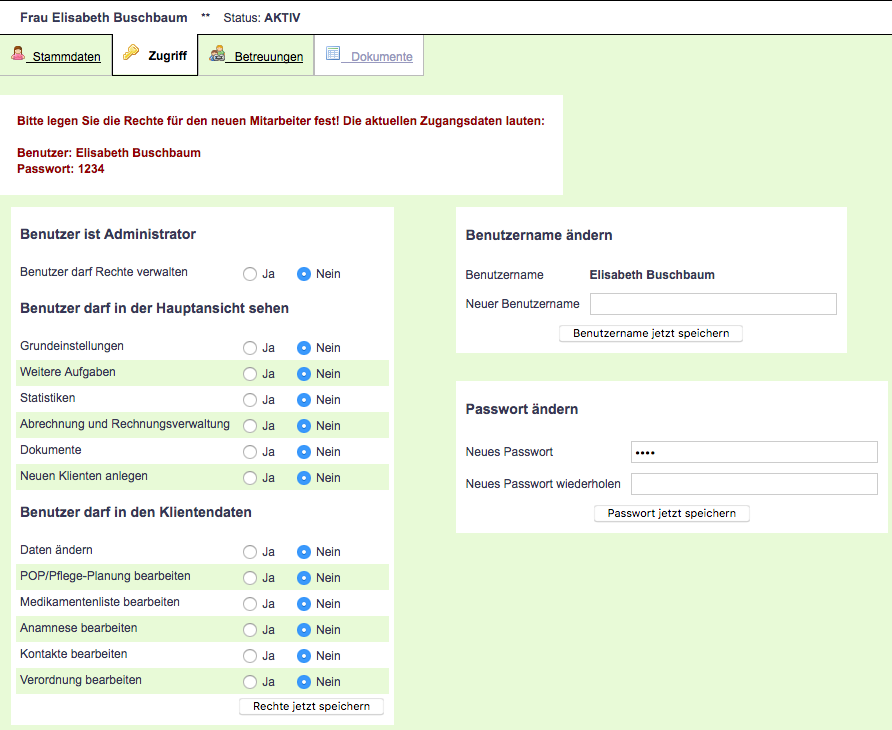The image size is (892, 730).
Task: Click Benutzername jetzt speichern button
Action: point(650,333)
